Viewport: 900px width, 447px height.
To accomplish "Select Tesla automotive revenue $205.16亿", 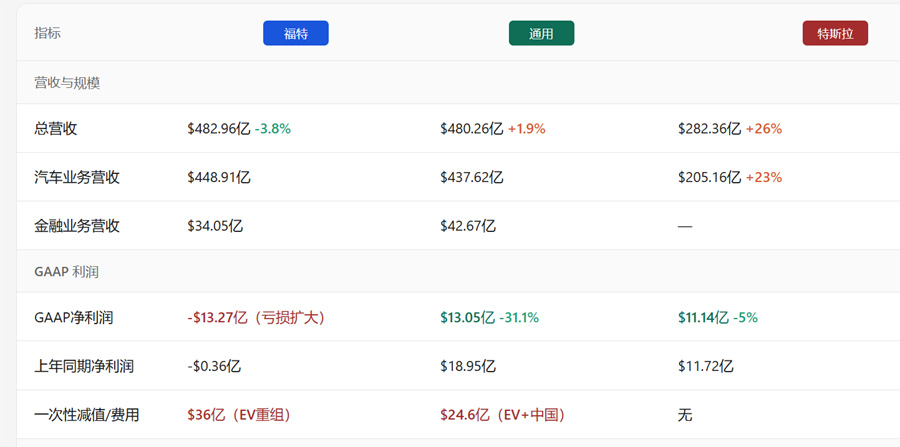I will [x=709, y=177].
